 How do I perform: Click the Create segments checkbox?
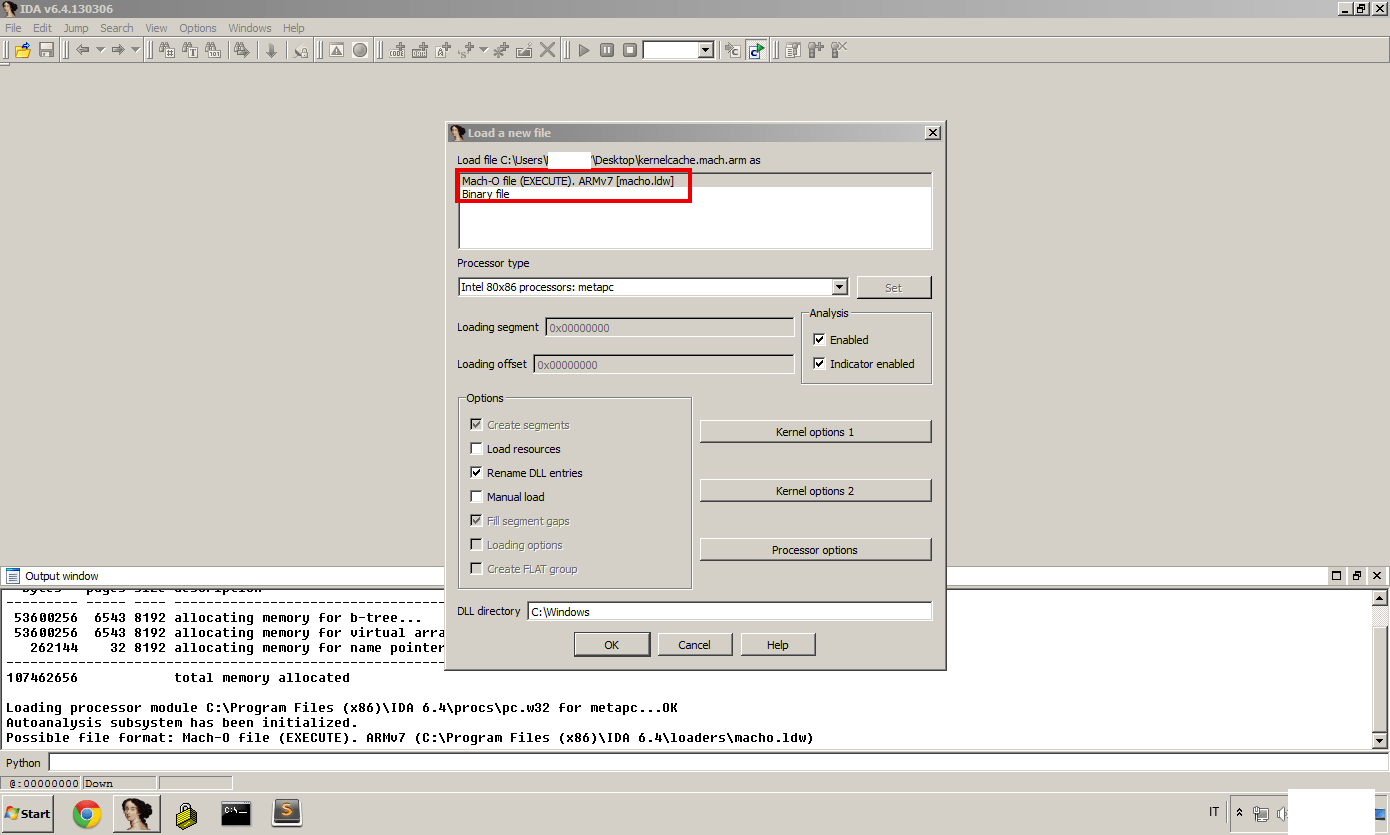(x=477, y=425)
